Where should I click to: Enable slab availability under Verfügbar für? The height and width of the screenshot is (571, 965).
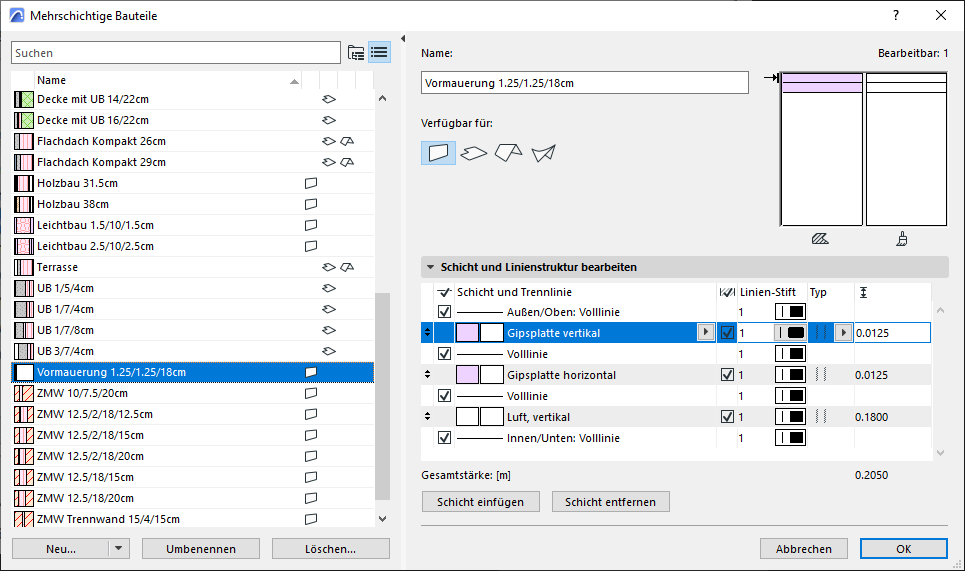tap(474, 153)
